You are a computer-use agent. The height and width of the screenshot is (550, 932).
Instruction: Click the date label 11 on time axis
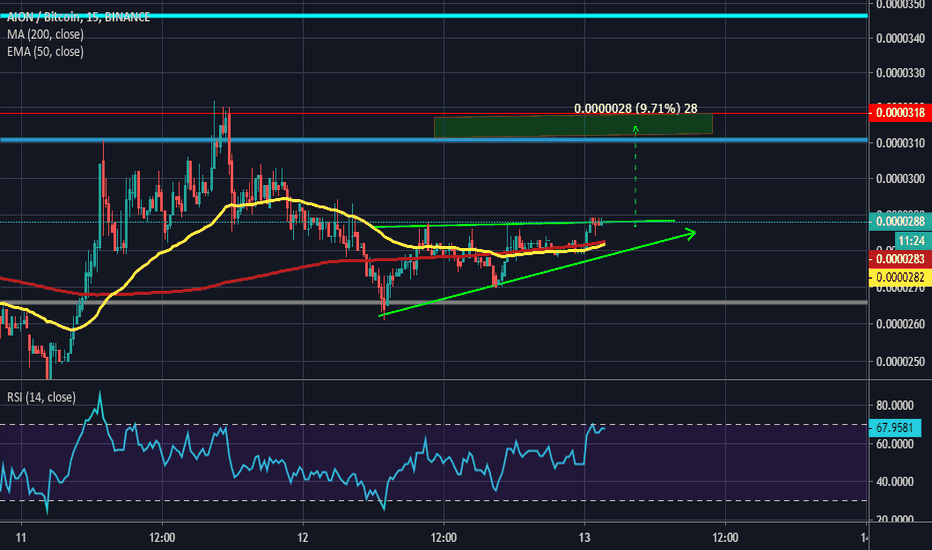21,538
